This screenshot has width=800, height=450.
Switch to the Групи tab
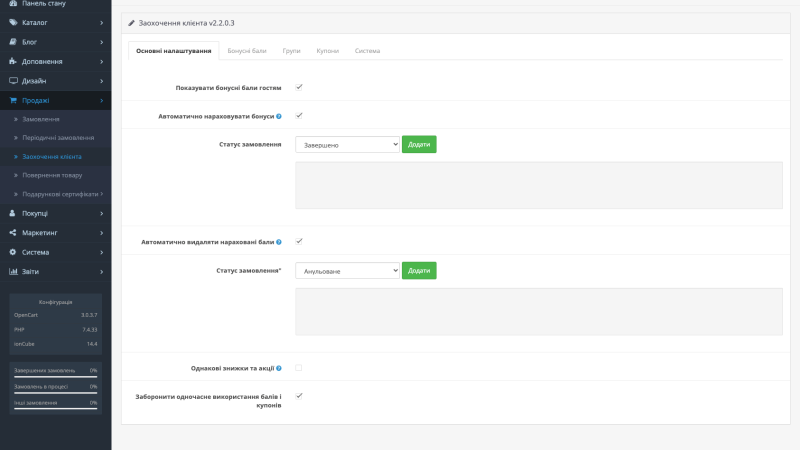(x=291, y=51)
